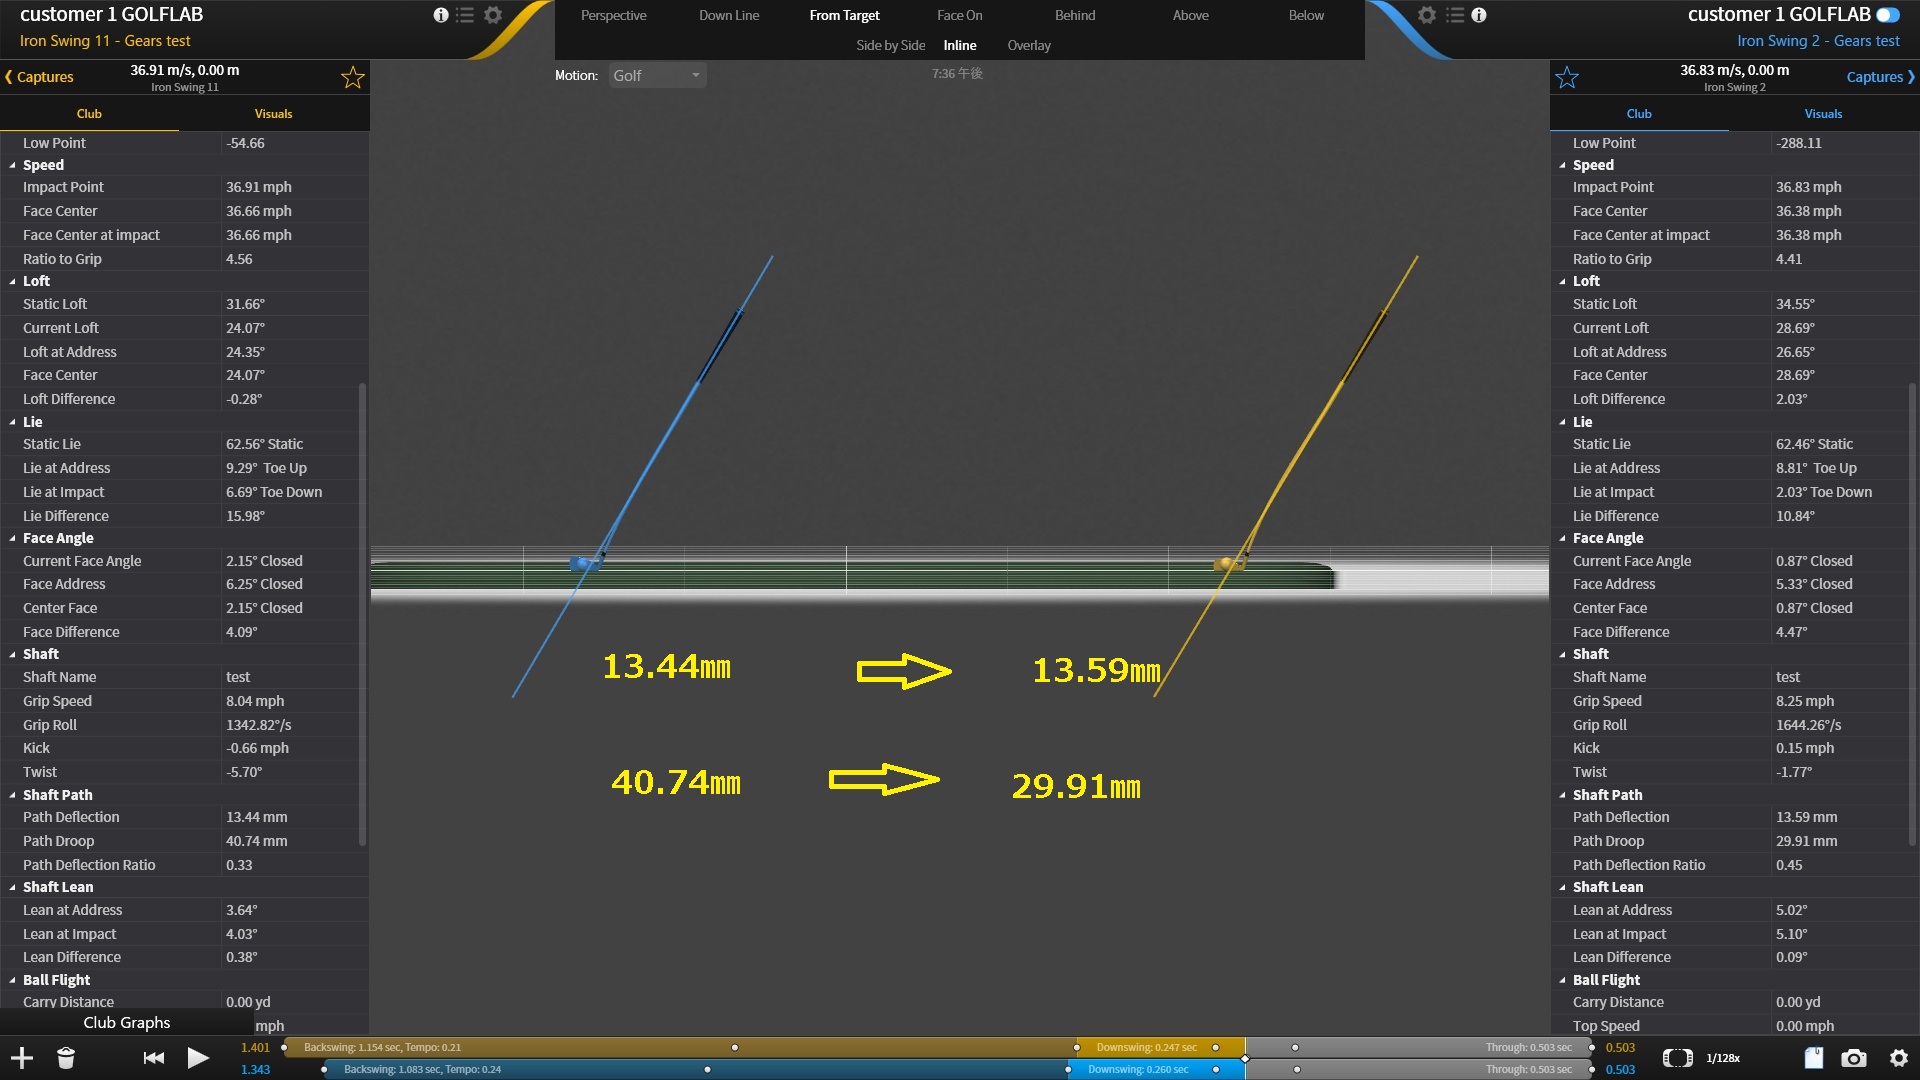Image resolution: width=1920 pixels, height=1080 pixels.
Task: Open the bottom-right settings gear
Action: tap(1898, 1058)
